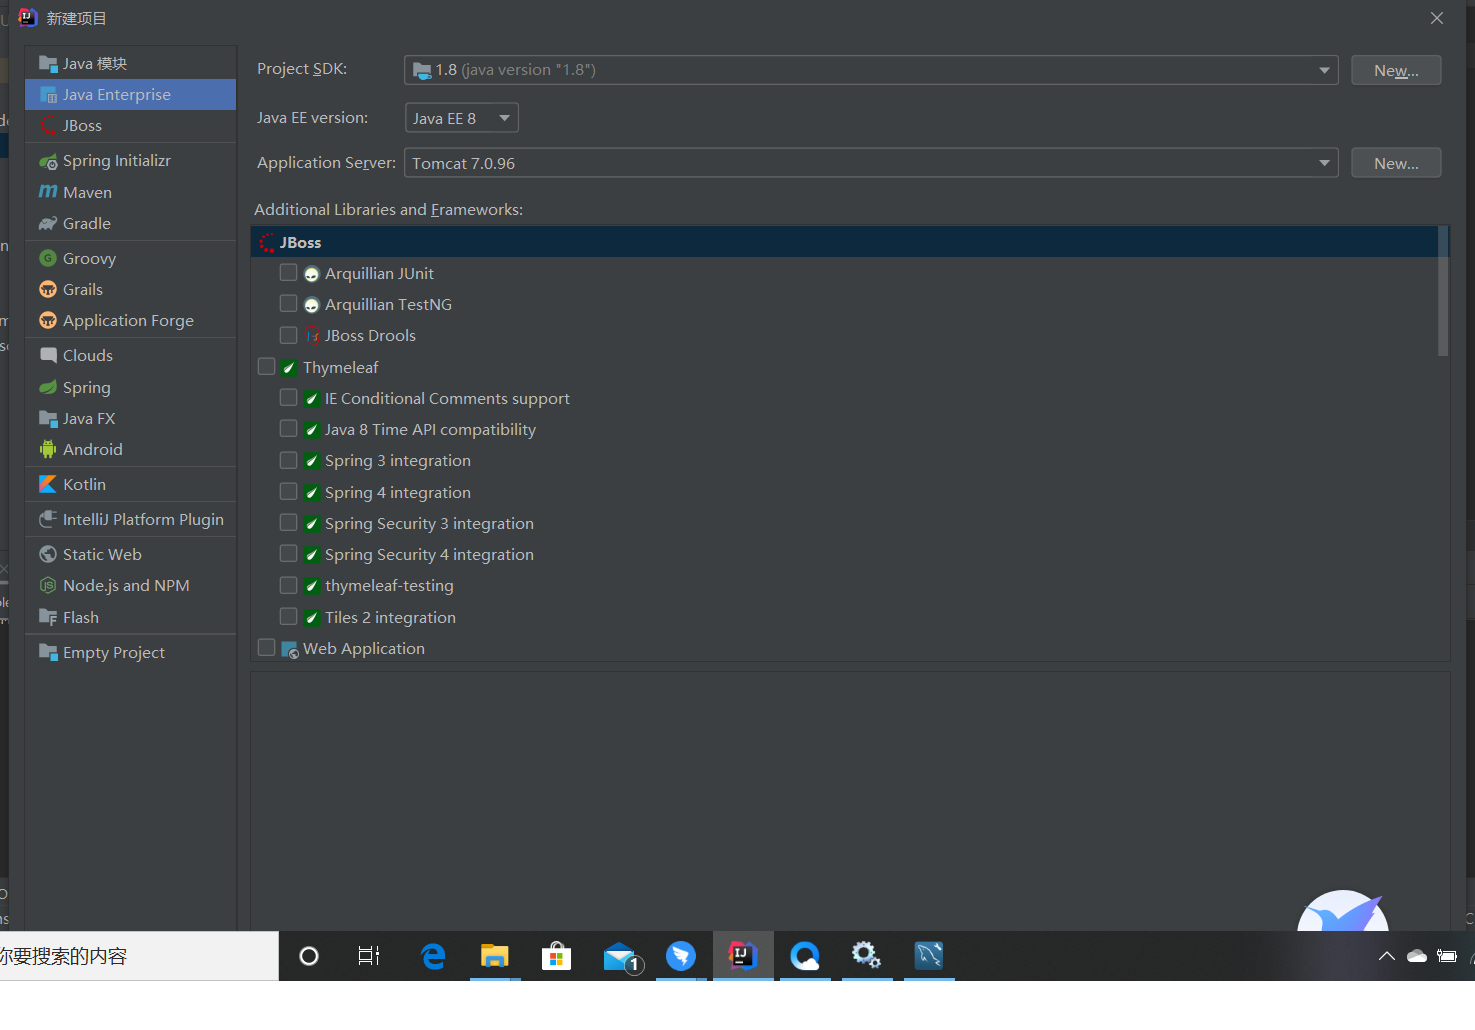
Task: Click the IntelliJ Platform Plugin icon
Action: [x=48, y=519]
